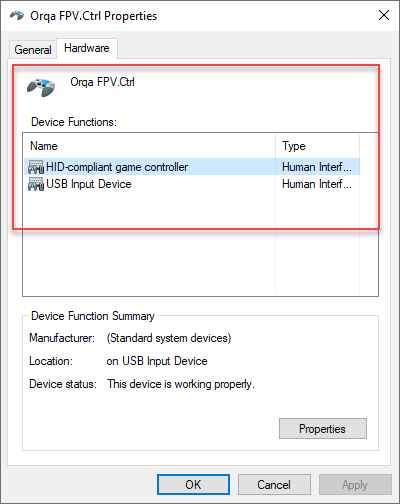Screen dimensions: 400x504
Task: Select the HID-compliant game controller entry
Action: pos(117,167)
